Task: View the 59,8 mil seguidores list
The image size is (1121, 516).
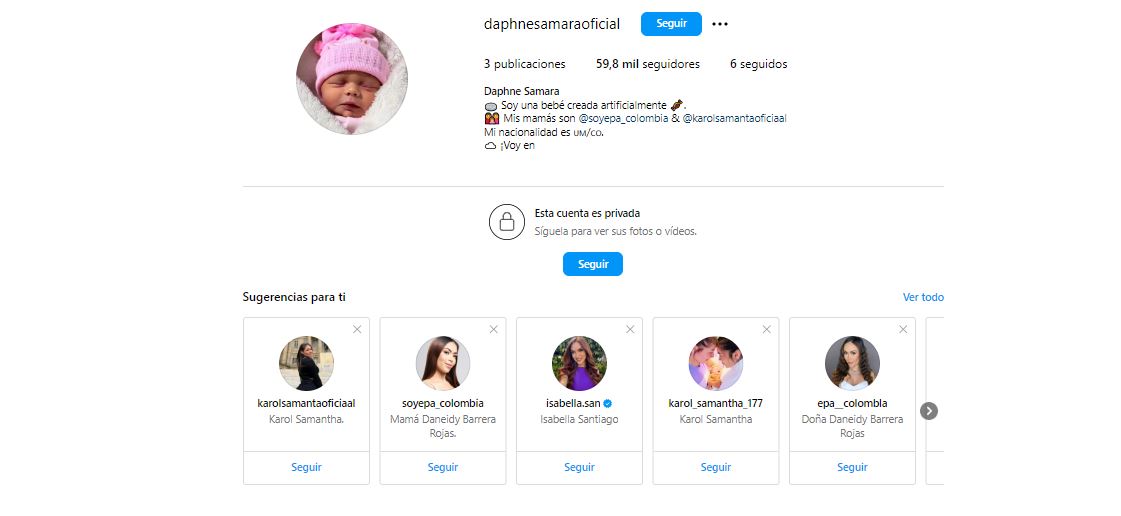Action: pos(648,64)
